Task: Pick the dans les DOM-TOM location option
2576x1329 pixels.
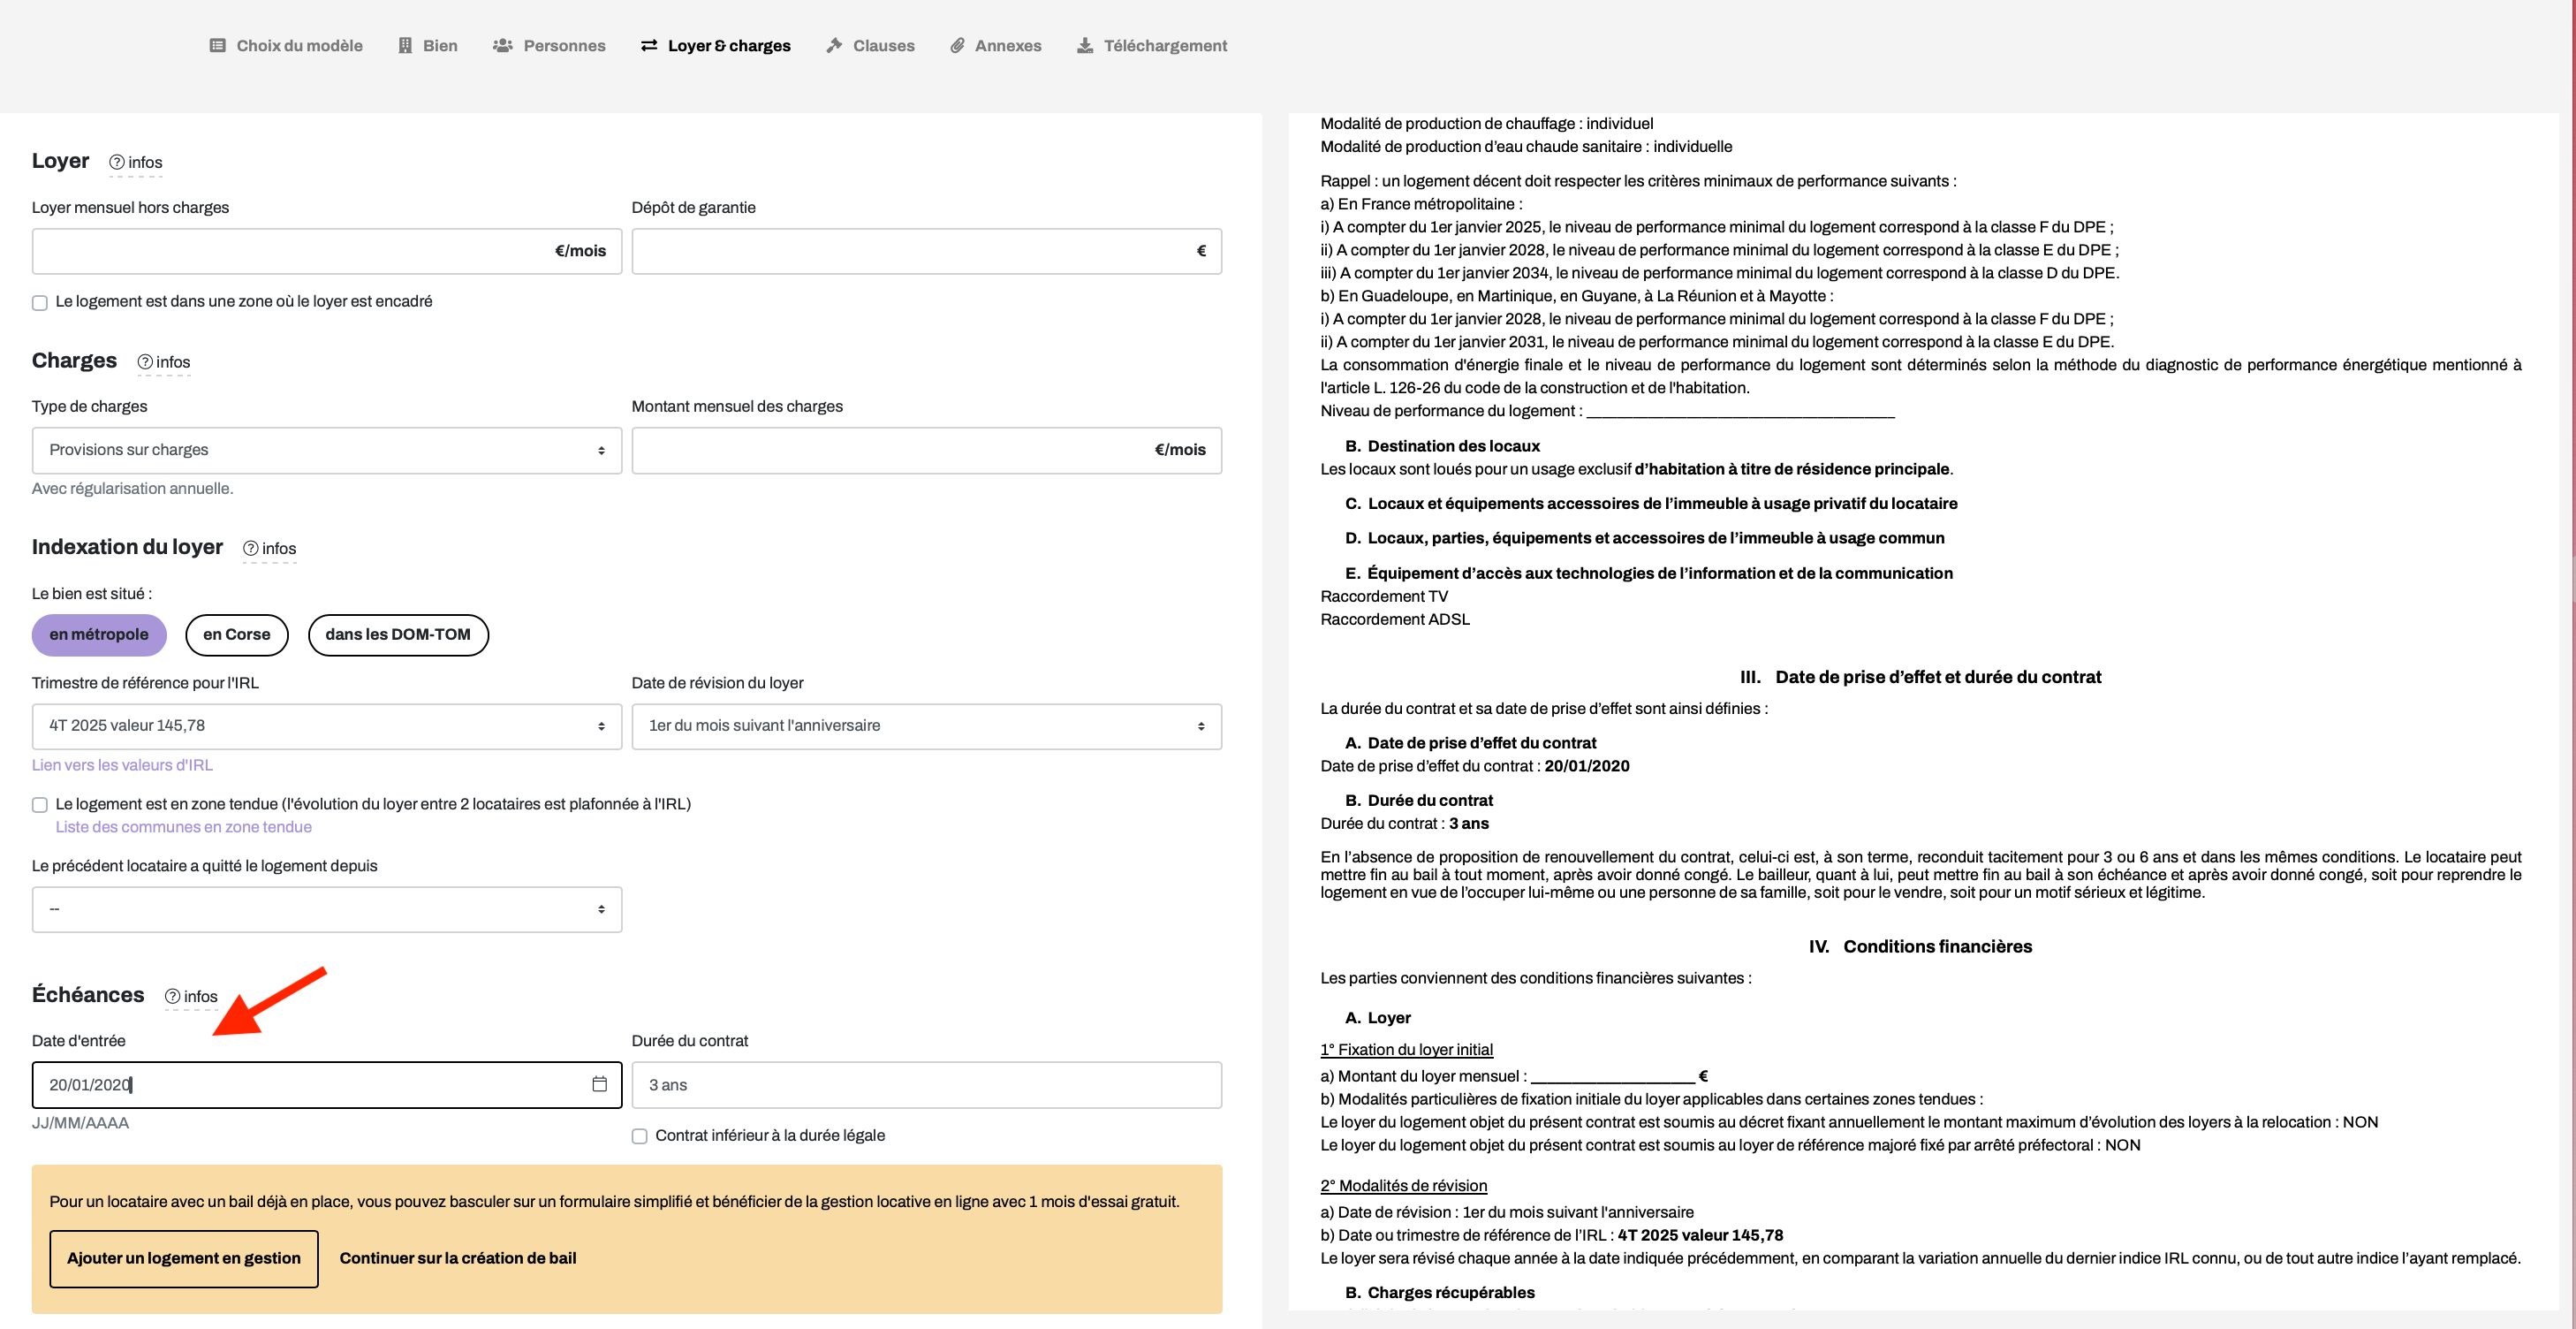Action: (398, 634)
